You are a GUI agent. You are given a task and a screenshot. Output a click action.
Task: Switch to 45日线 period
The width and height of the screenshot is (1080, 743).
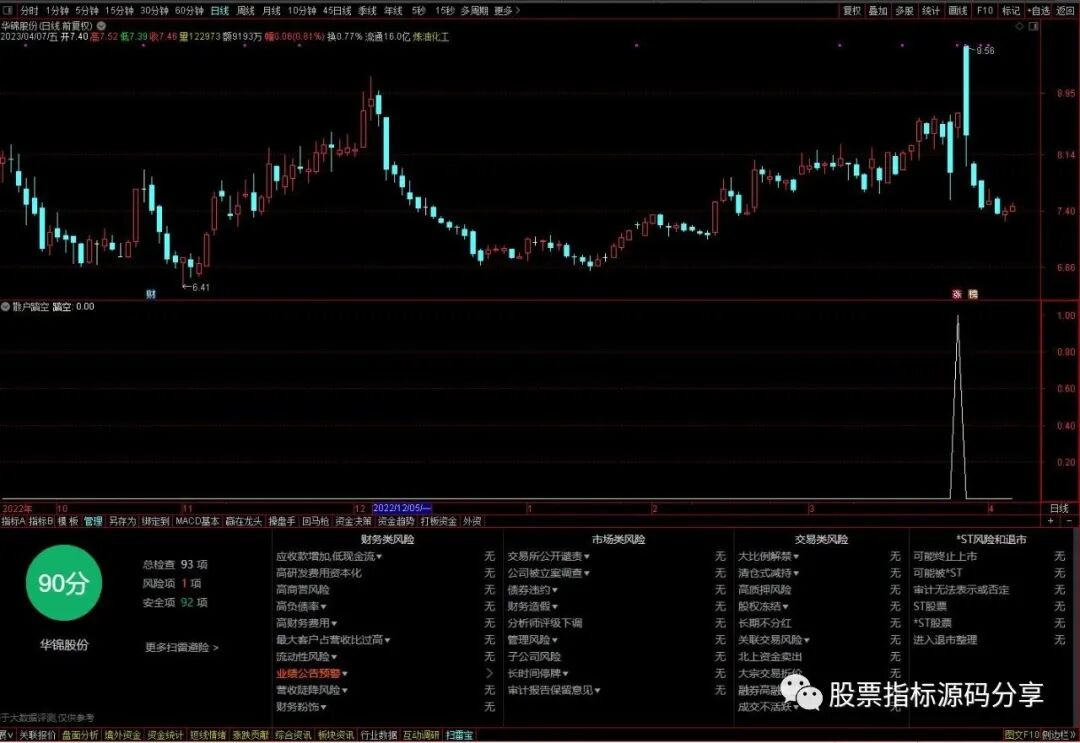337,10
